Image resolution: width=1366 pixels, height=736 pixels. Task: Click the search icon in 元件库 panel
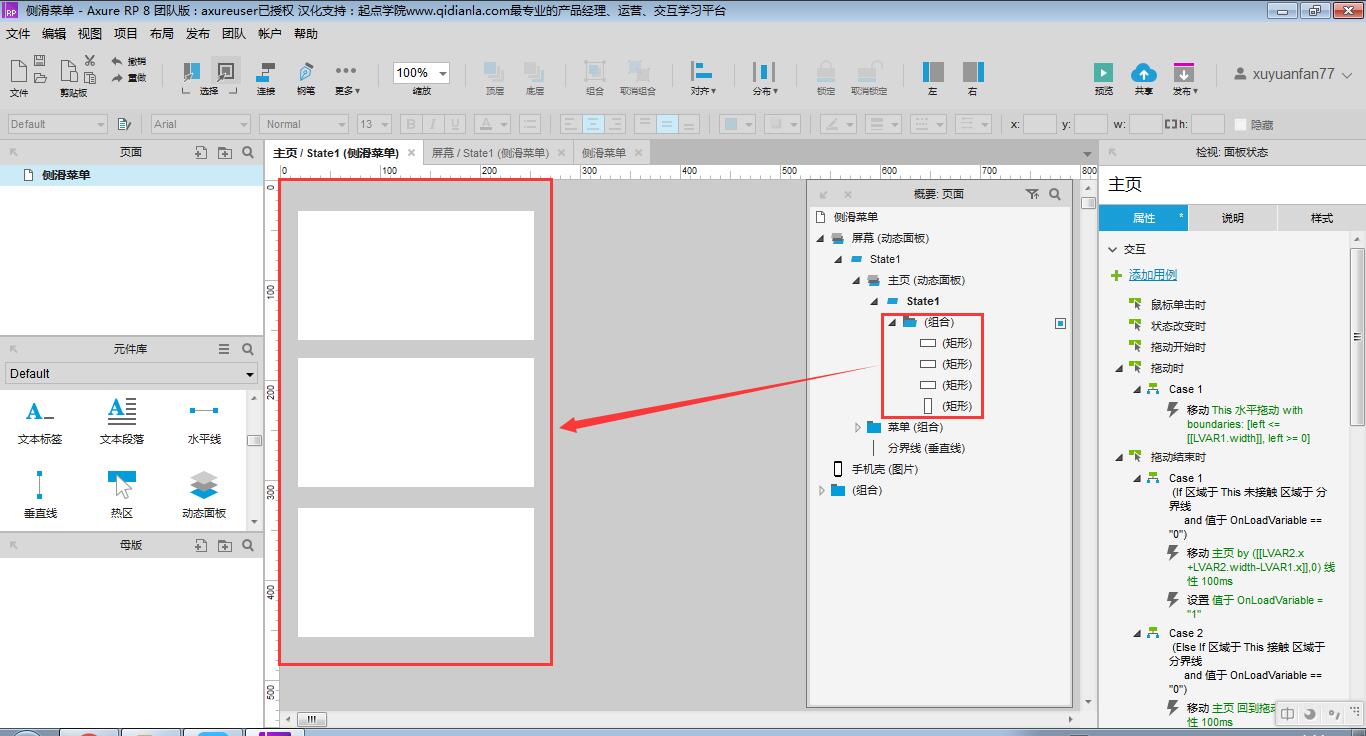tap(248, 349)
